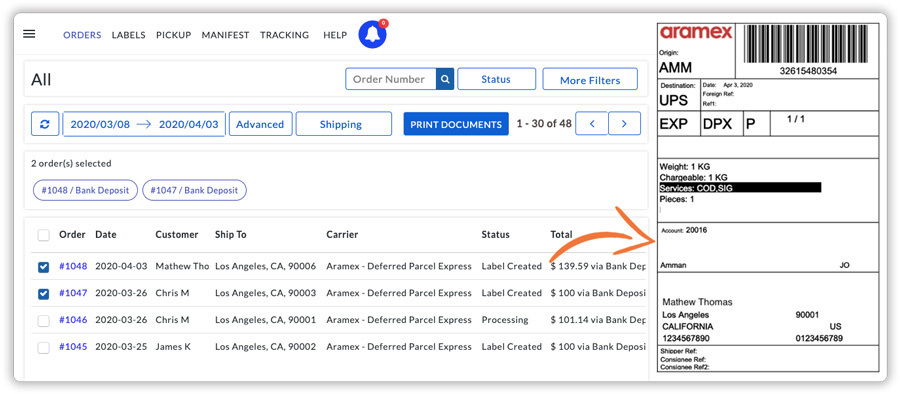Open the Status filter dropdown
The image size is (900, 394).
point(496,79)
